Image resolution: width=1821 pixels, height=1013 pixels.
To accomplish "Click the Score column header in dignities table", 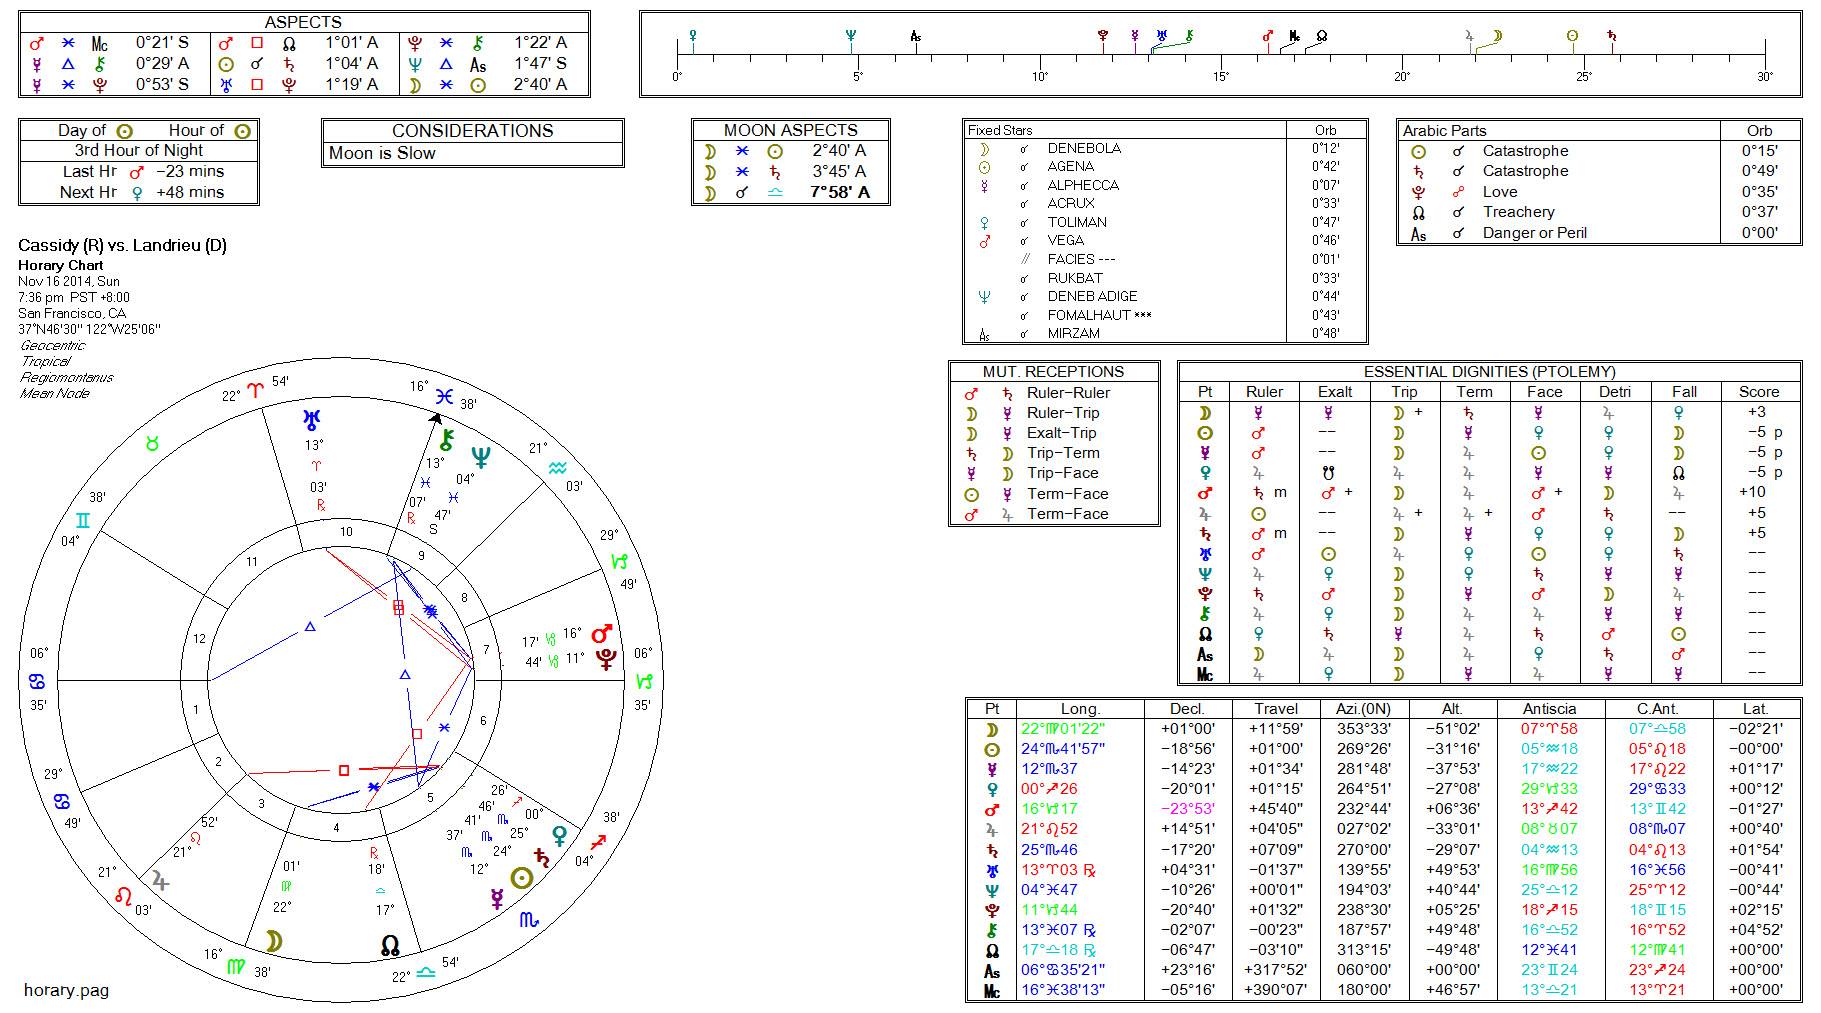I will (1758, 392).
